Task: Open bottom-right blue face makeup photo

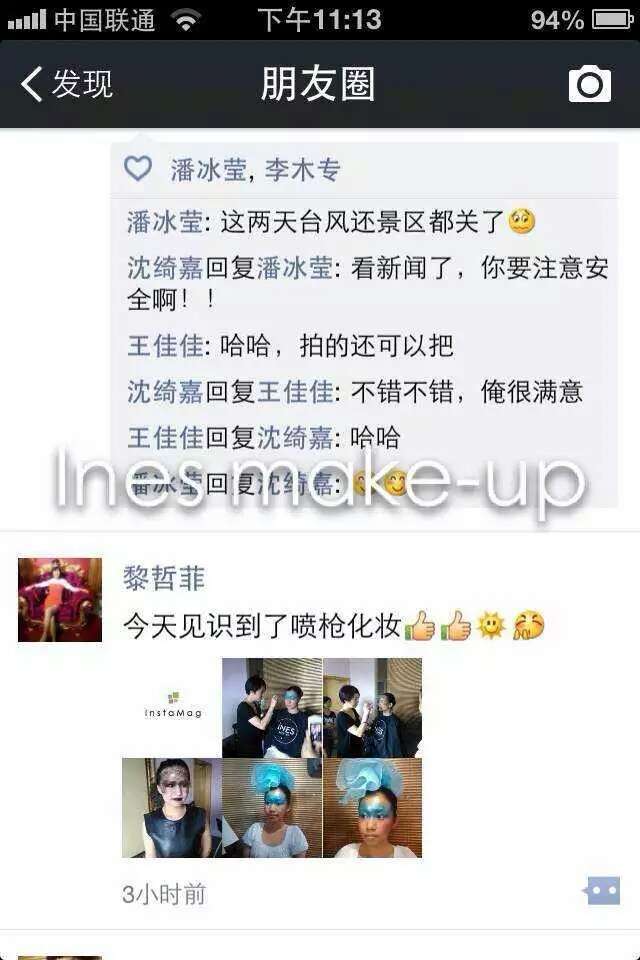Action: (372, 808)
